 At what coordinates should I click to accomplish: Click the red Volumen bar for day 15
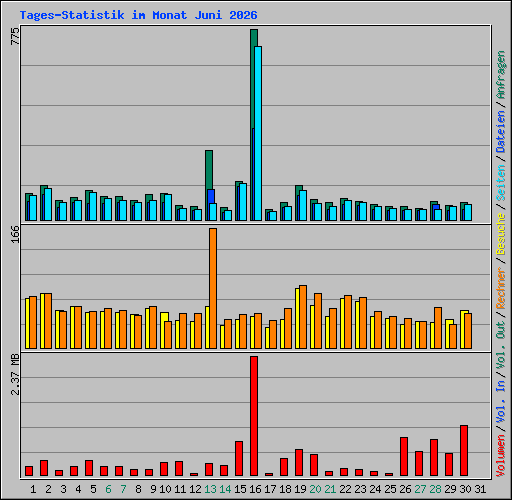tap(239, 458)
